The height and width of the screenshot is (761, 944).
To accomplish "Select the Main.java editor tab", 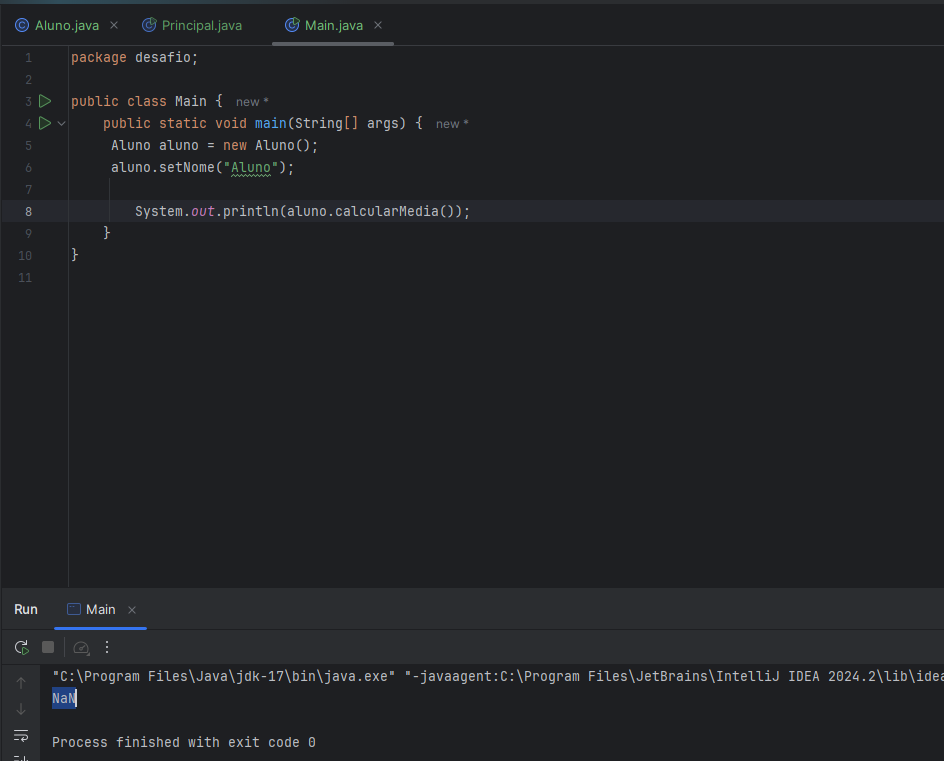I will coord(333,25).
